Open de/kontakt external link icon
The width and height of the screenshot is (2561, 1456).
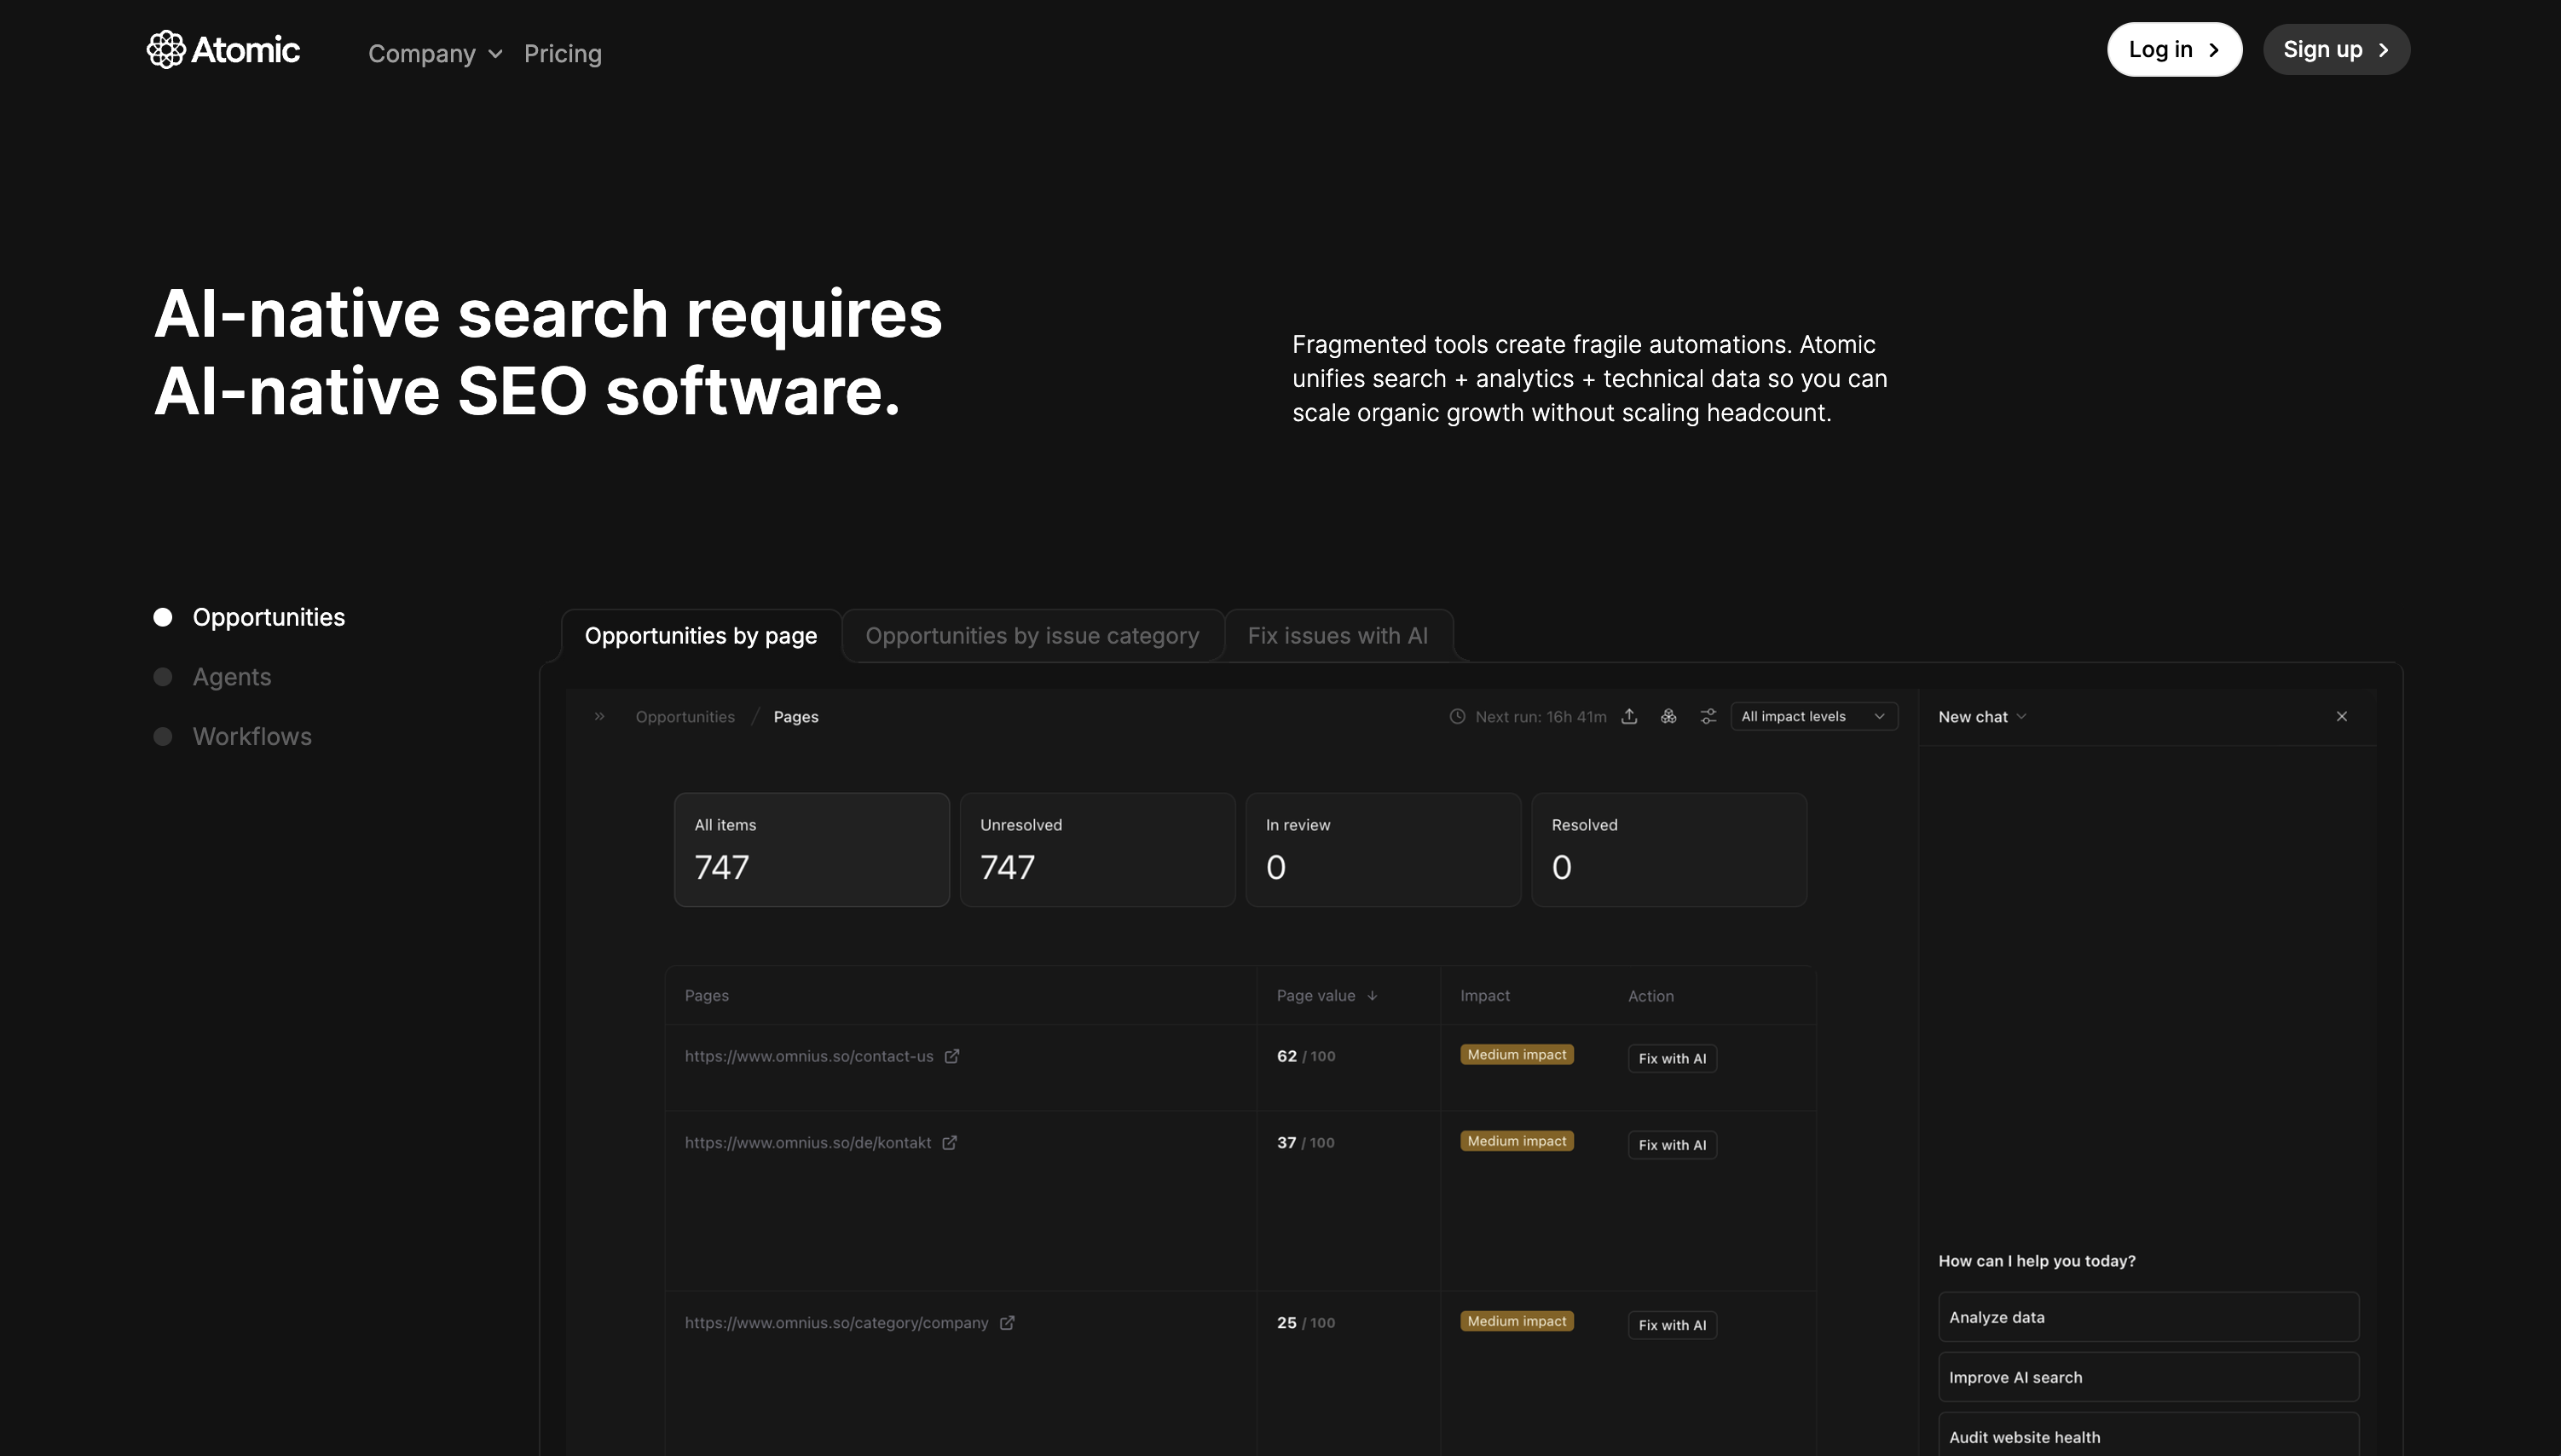[950, 1143]
